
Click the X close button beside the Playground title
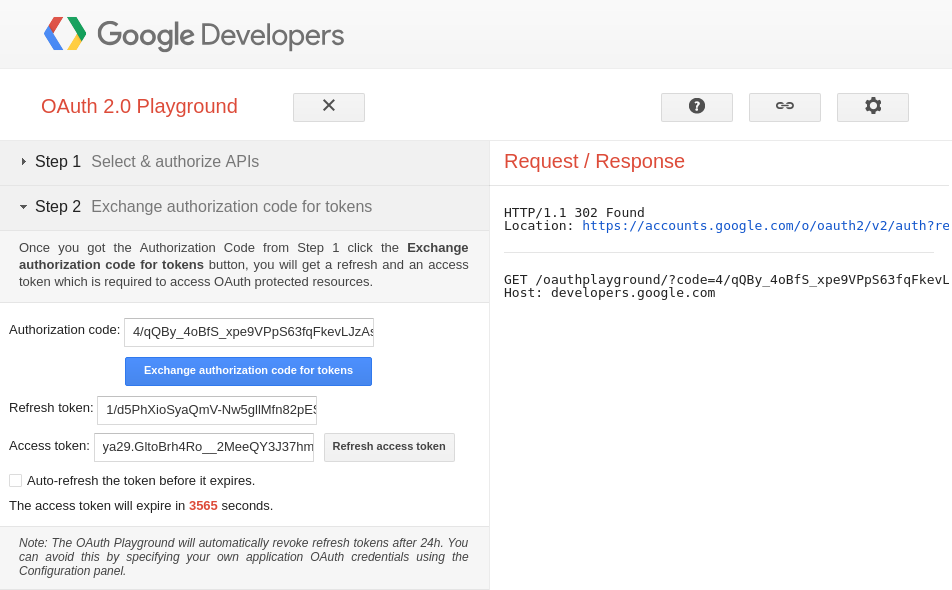pos(329,107)
